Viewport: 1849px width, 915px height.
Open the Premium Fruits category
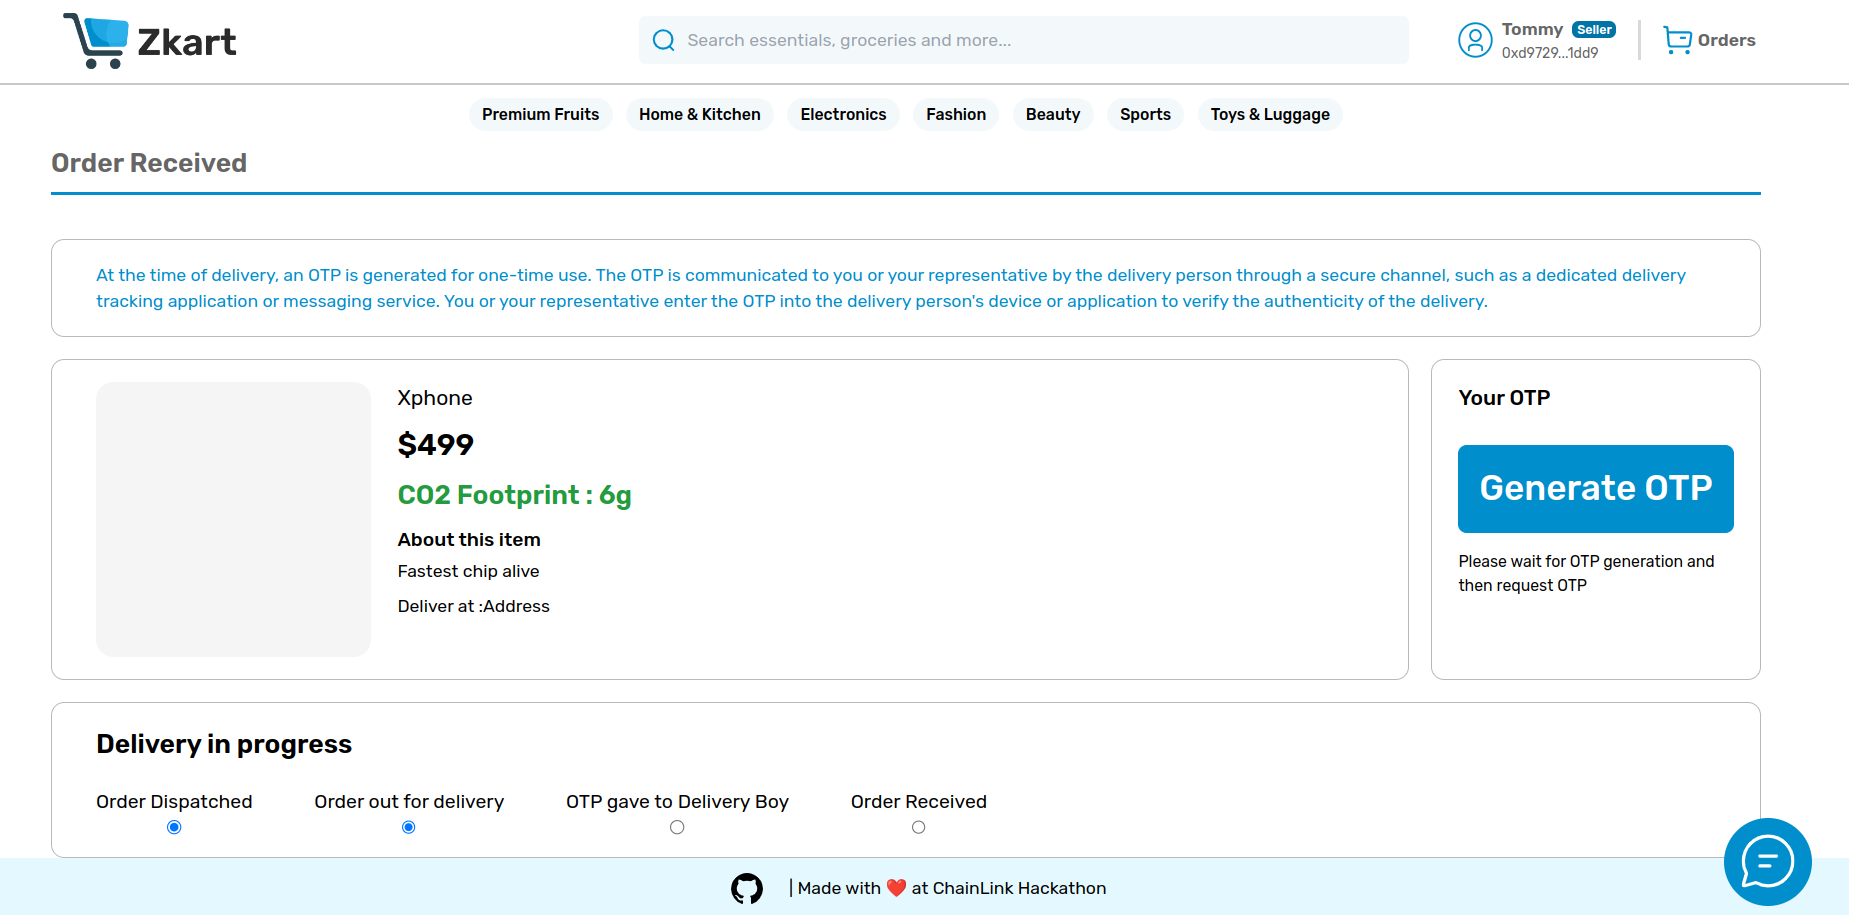[x=540, y=114]
